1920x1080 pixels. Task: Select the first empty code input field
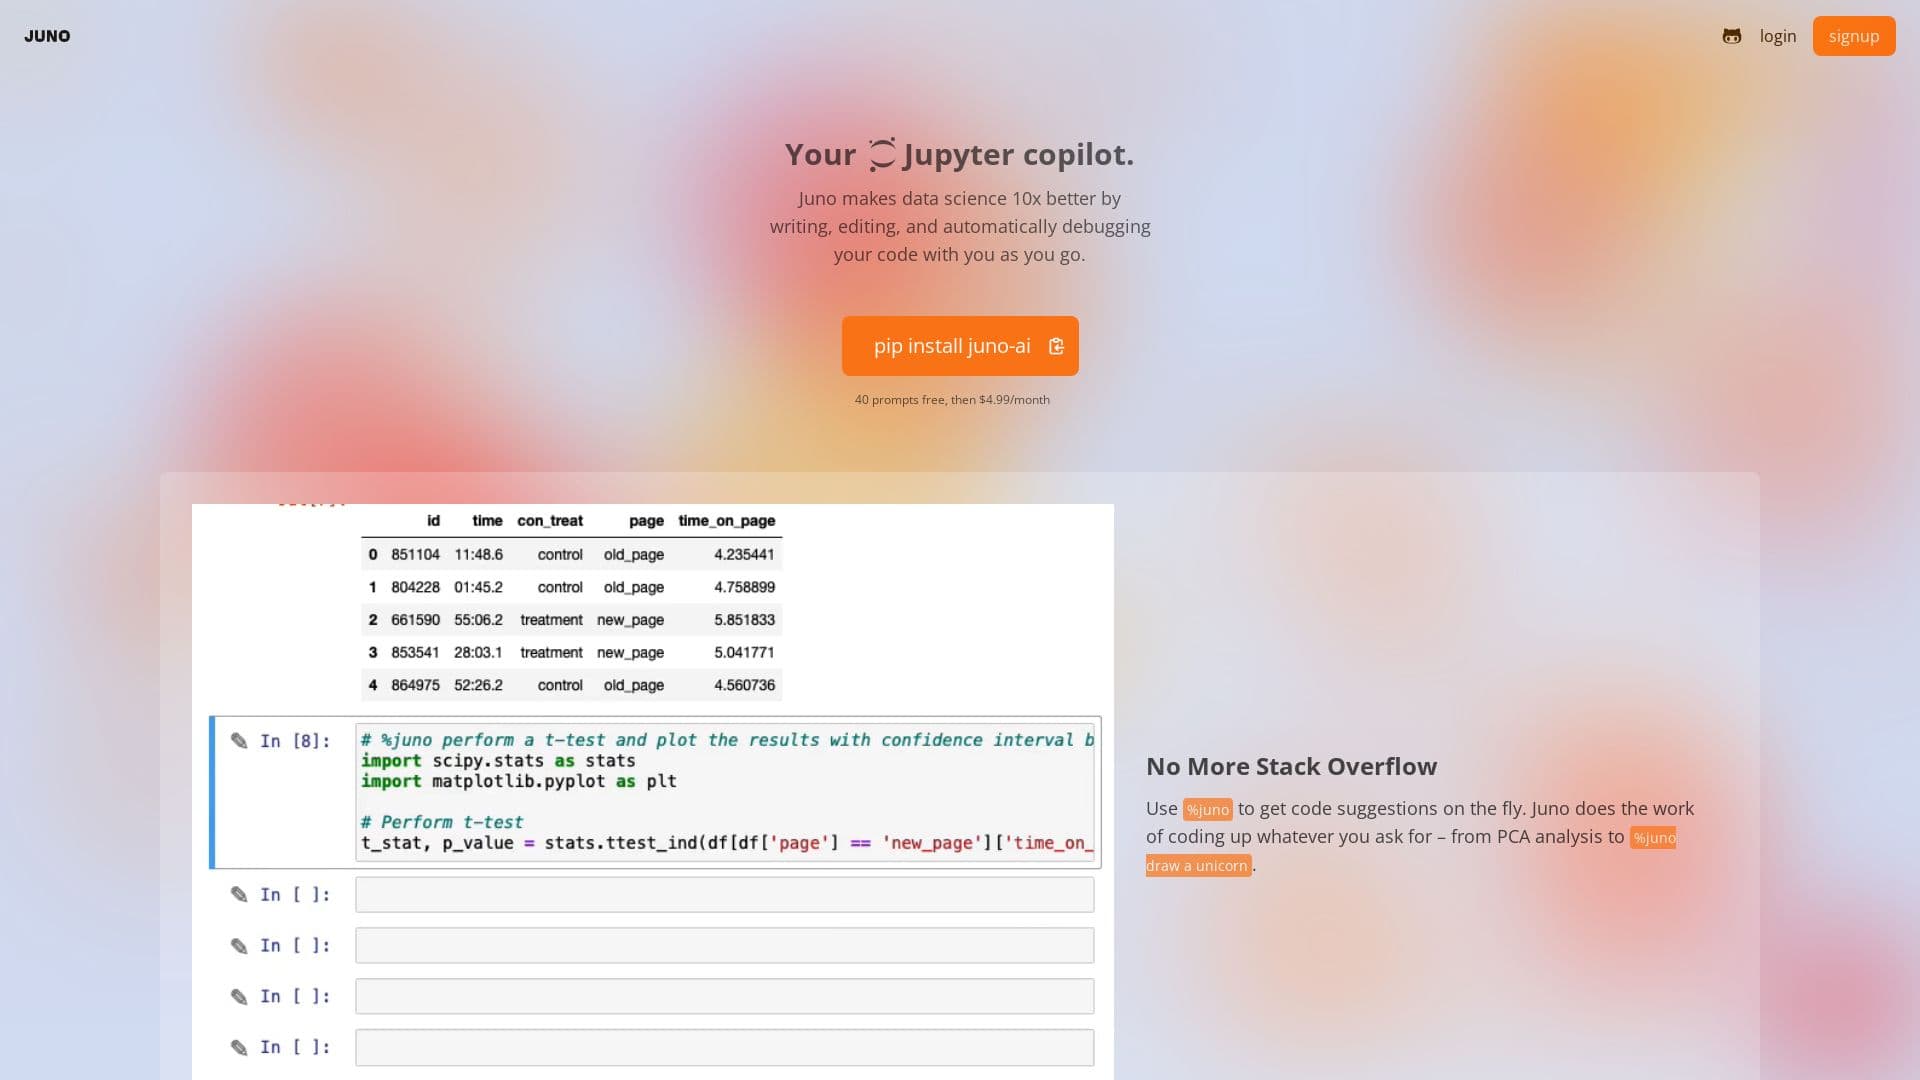coord(724,894)
